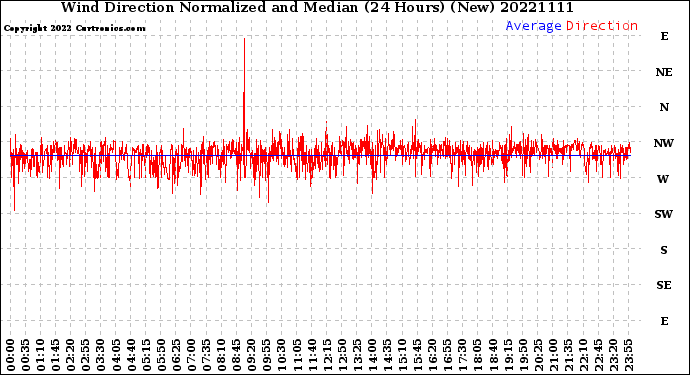Click the 00:35 time label
The width and height of the screenshot is (690, 375).
coord(26,355)
